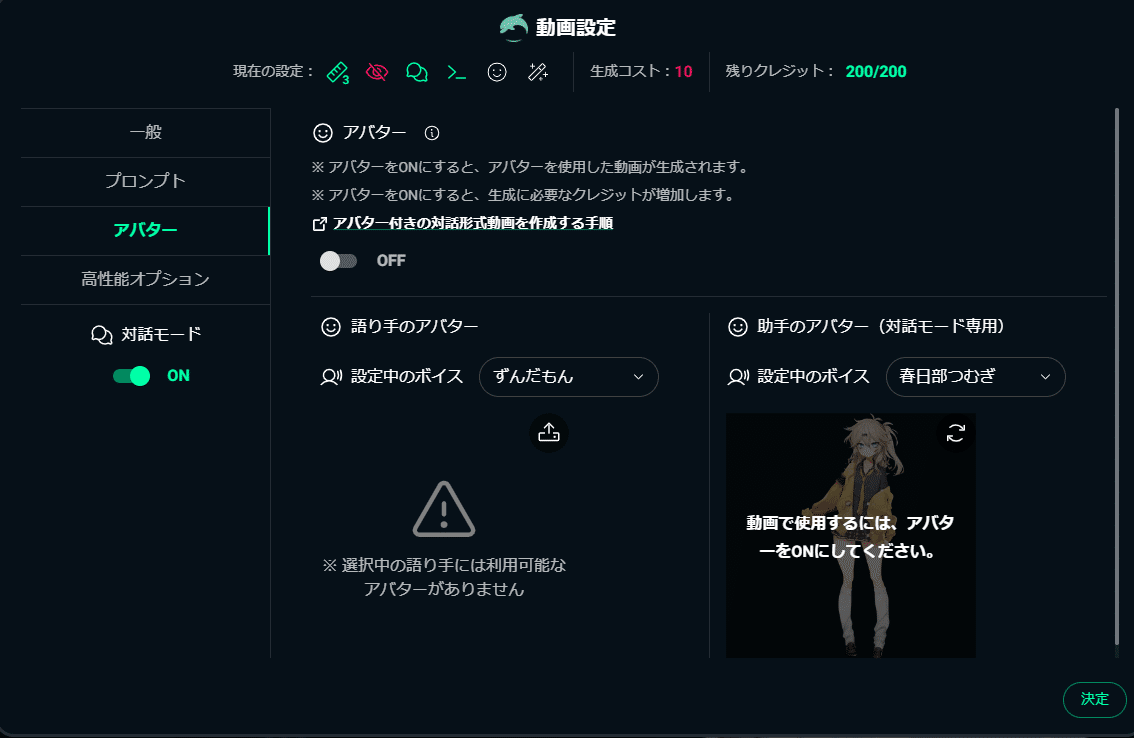Click the magic wand icon in header
Viewport: 1134px width, 738px height.
pos(537,72)
